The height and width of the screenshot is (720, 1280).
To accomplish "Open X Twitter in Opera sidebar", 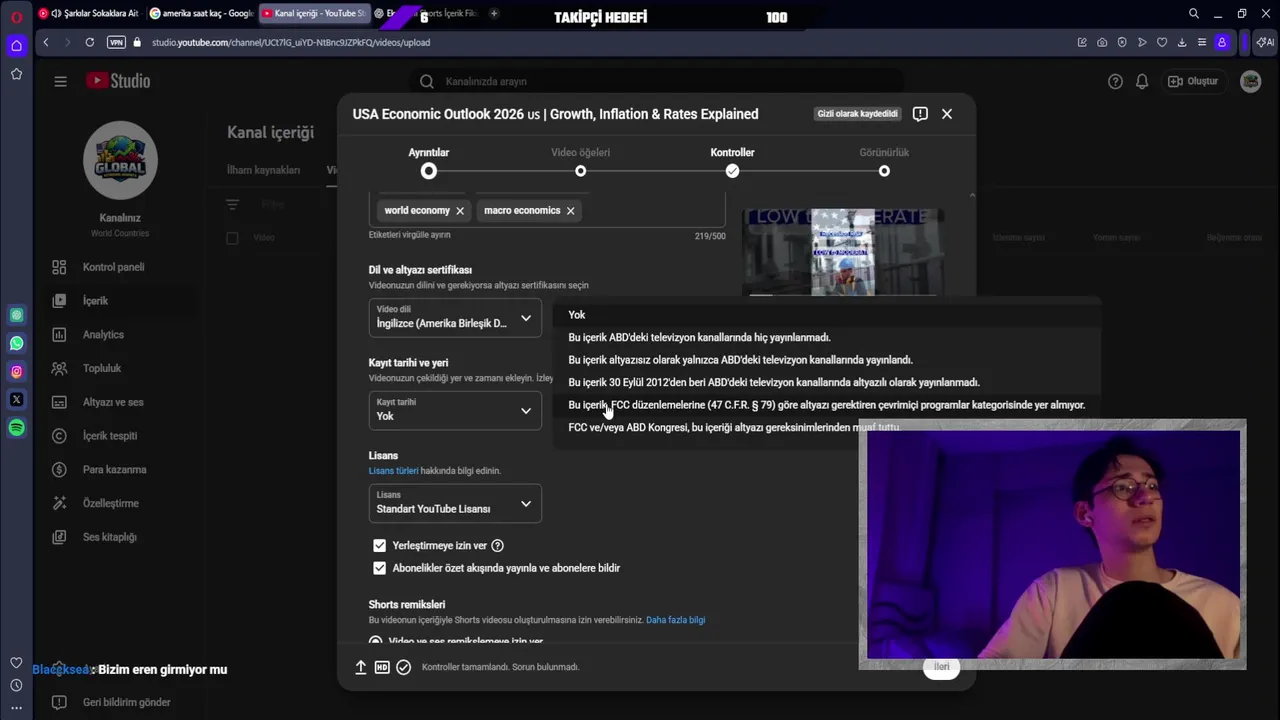I will [x=16, y=399].
